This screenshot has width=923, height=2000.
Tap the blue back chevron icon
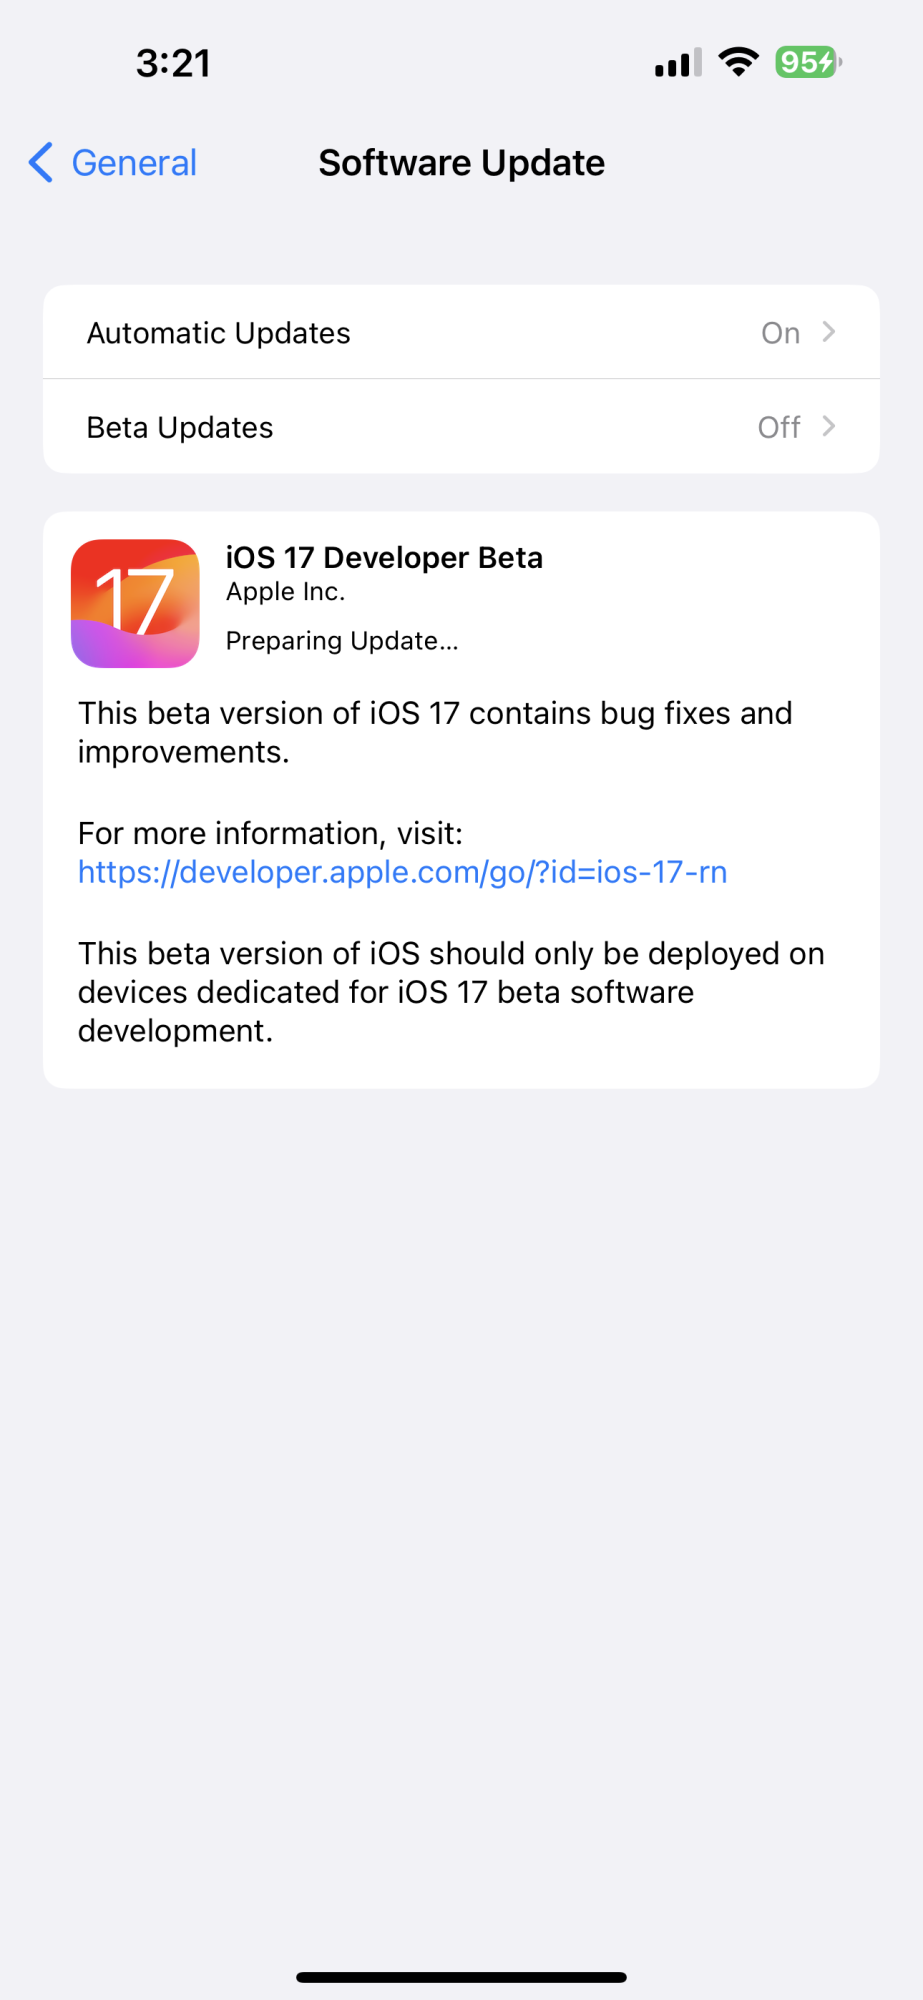41,162
